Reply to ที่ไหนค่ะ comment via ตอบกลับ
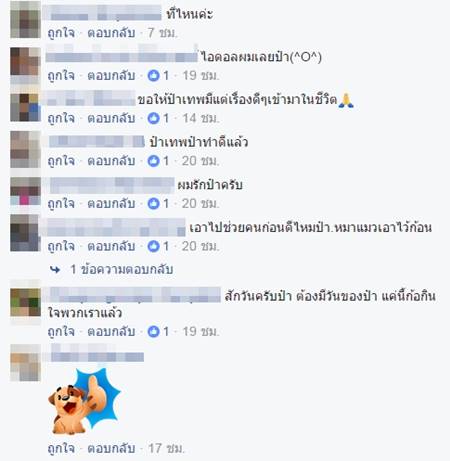 click(111, 33)
